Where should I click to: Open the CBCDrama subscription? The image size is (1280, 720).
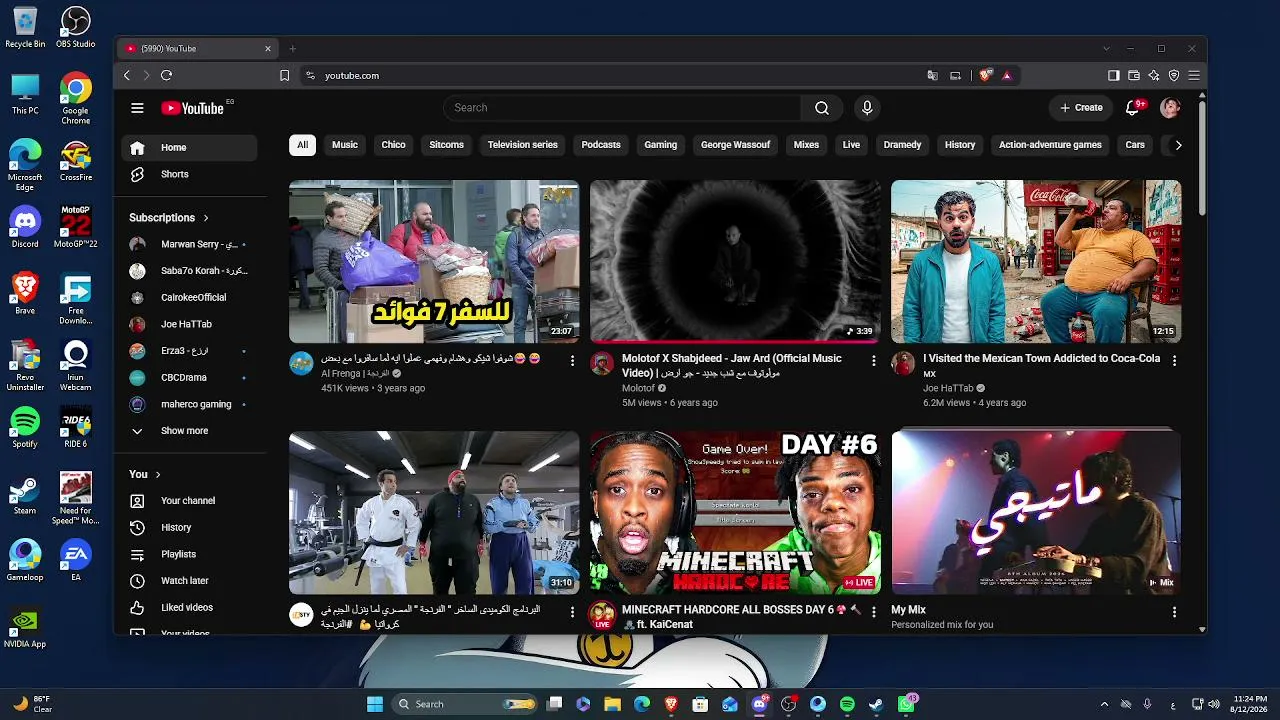click(x=189, y=378)
